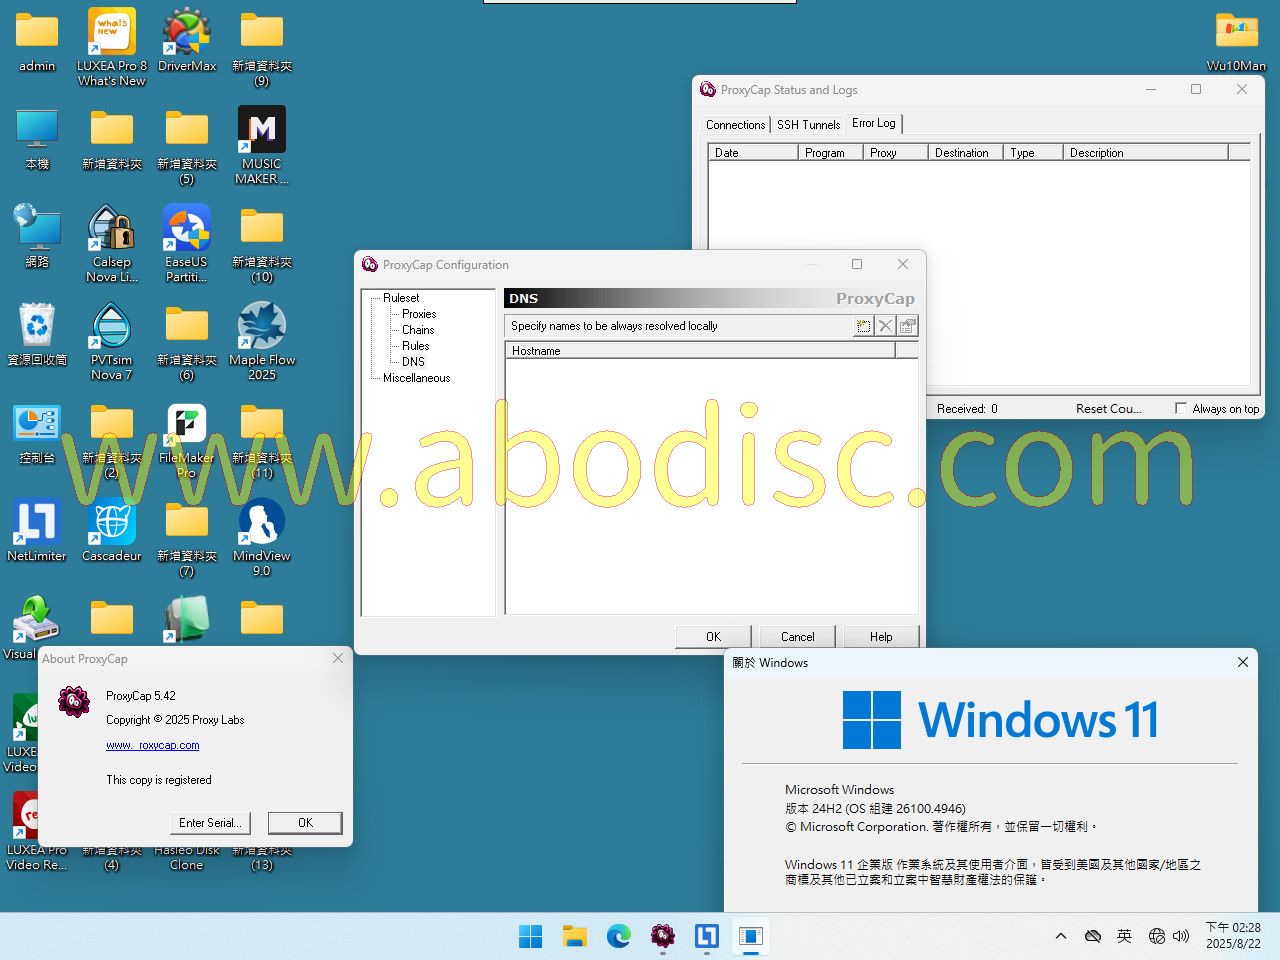Click the NetLimiter taskbar icon
This screenshot has height=960, width=1280.
(707, 936)
